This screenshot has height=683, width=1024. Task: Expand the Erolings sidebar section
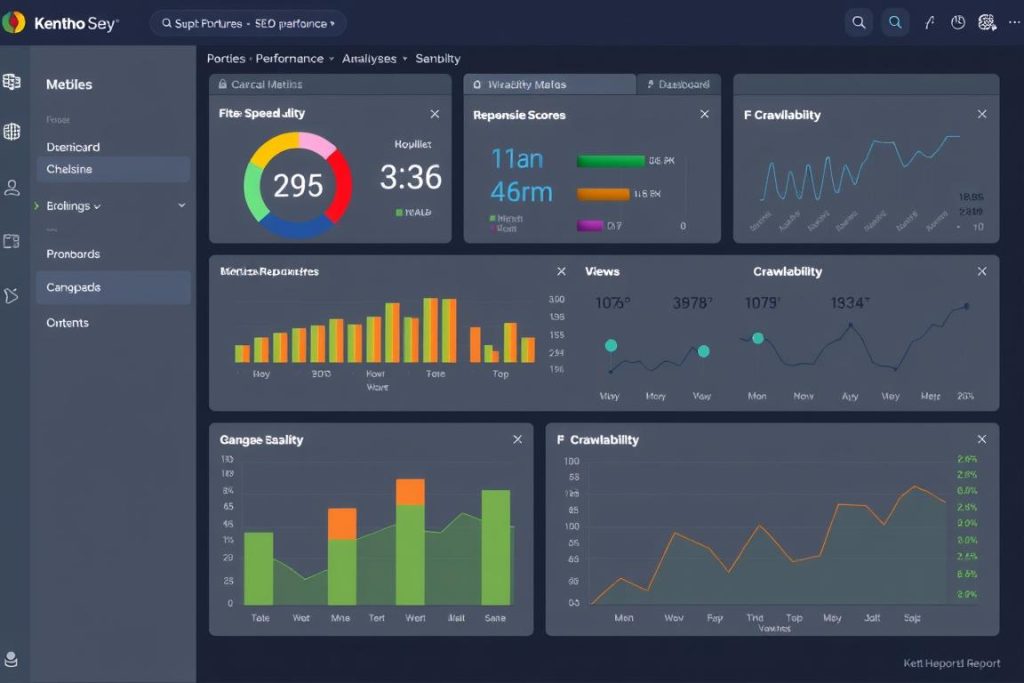(181, 206)
